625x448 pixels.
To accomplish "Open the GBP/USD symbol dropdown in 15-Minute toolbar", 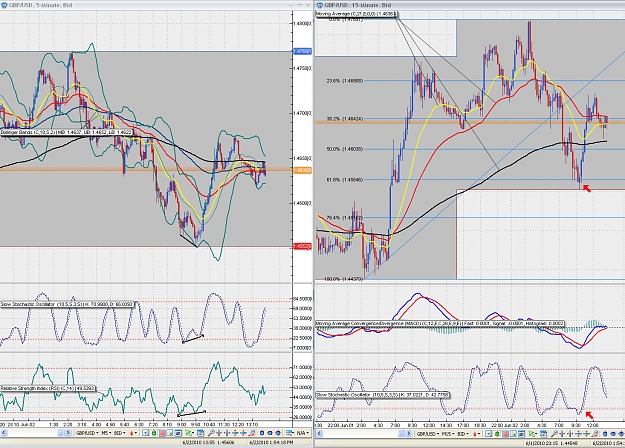I will (428, 434).
